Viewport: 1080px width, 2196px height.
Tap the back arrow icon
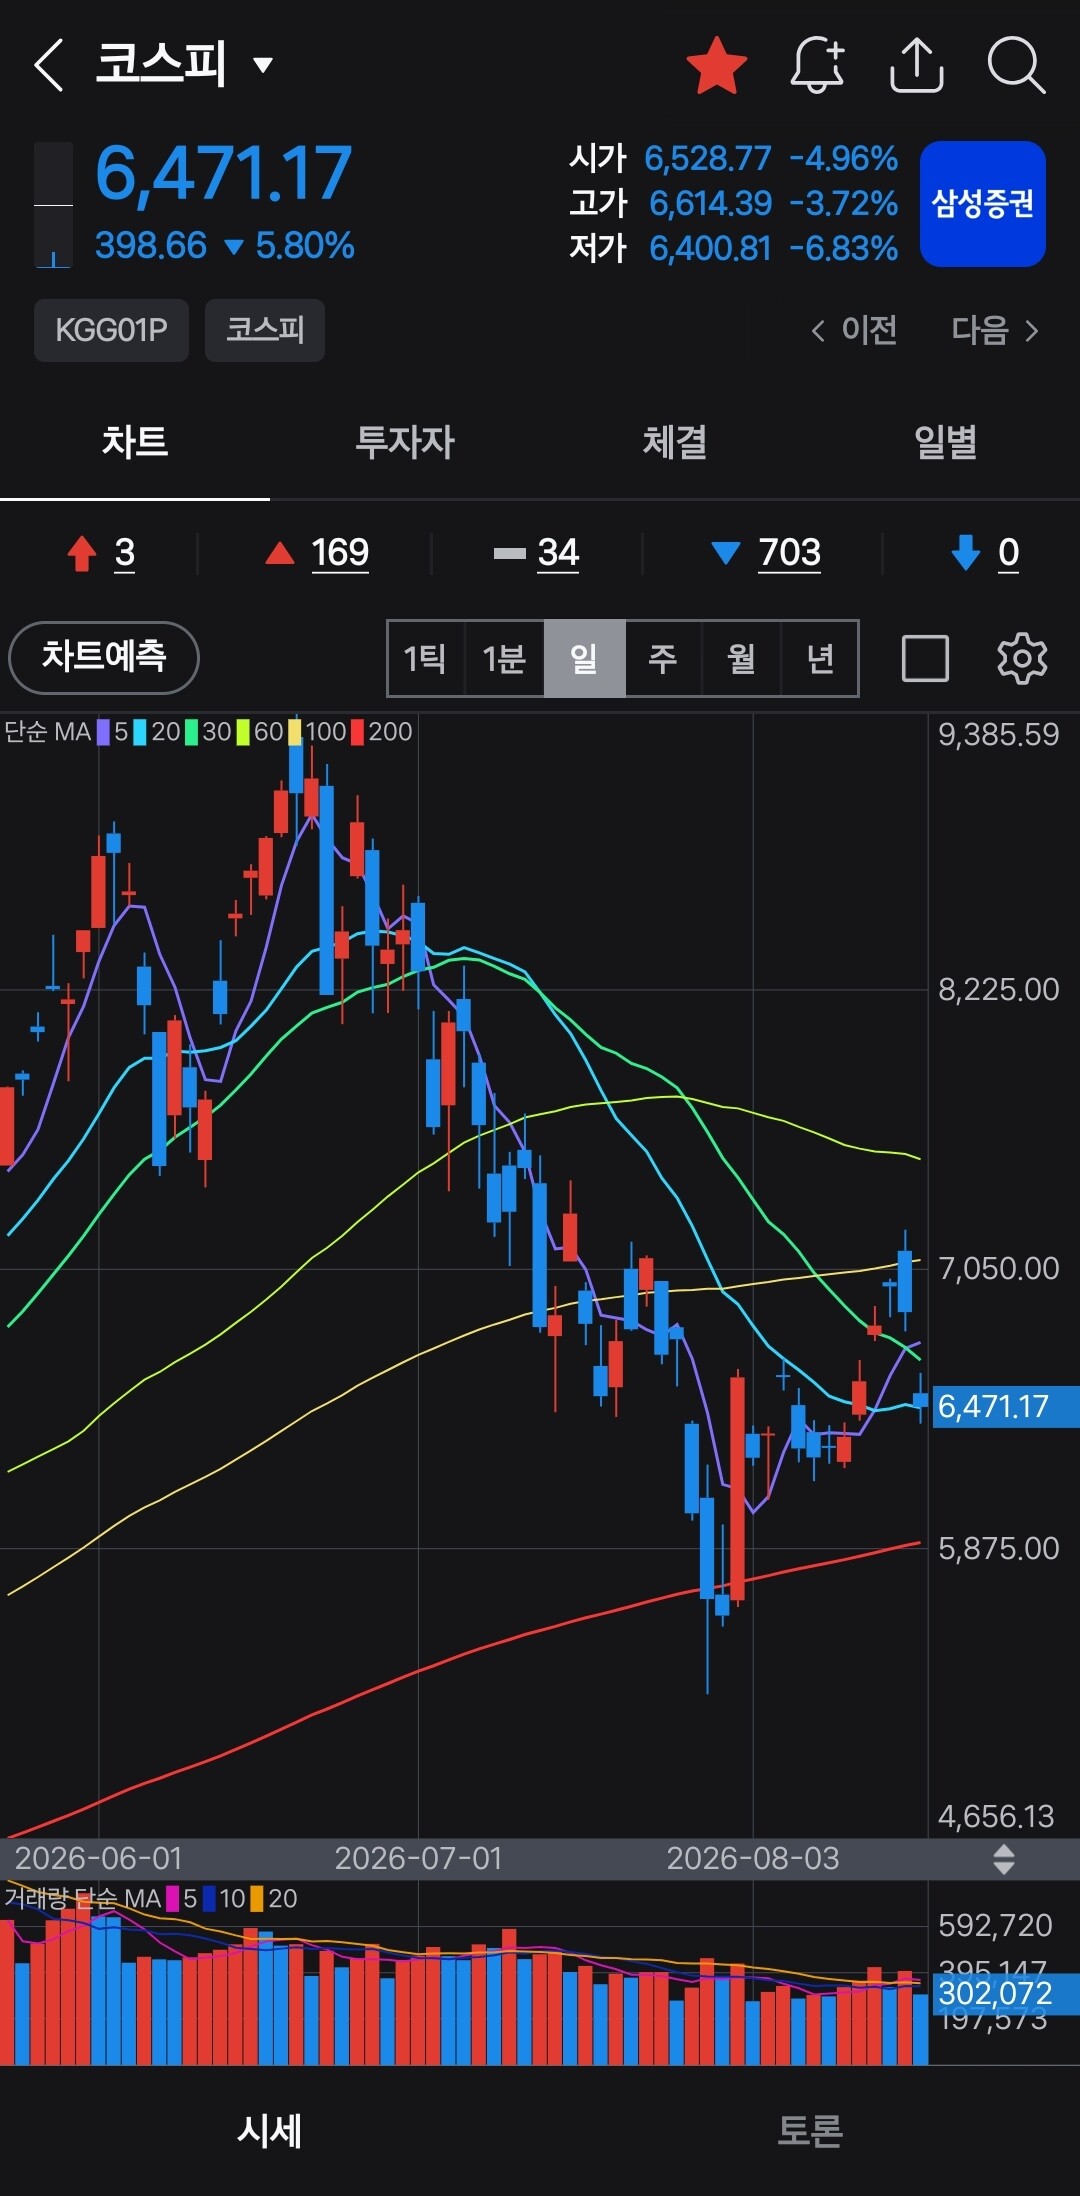48,65
